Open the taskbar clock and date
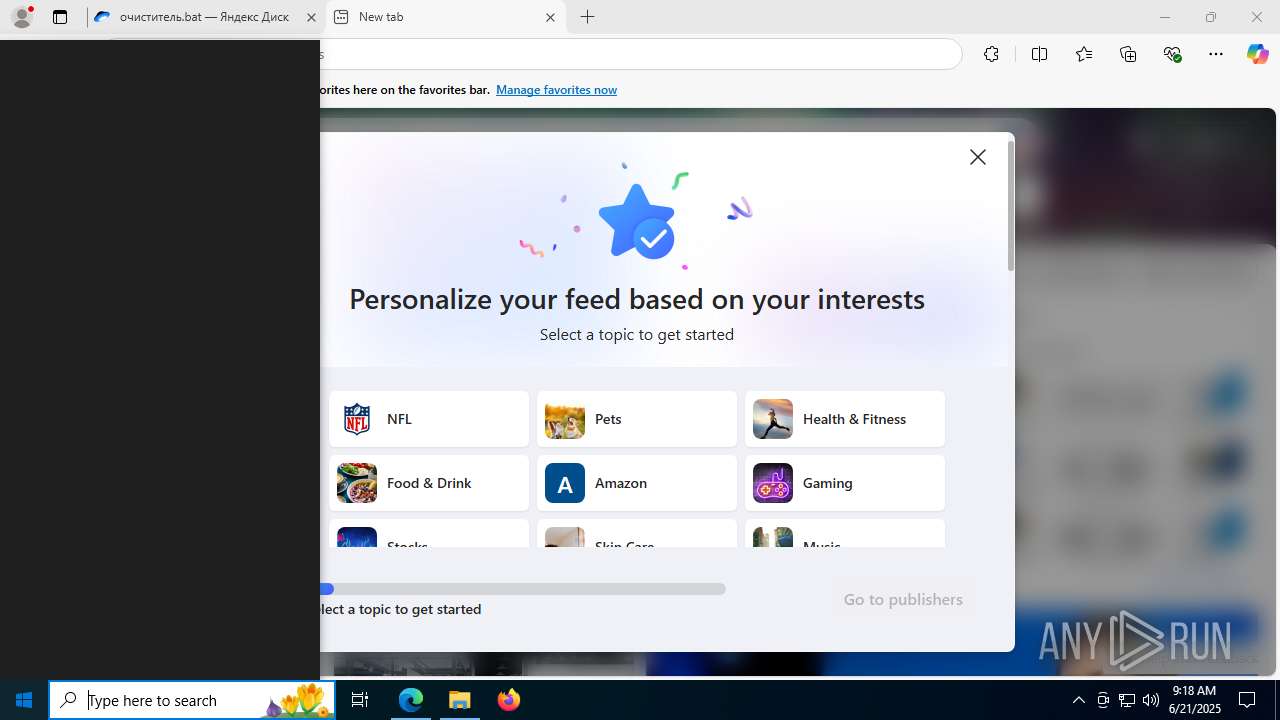Image resolution: width=1280 pixels, height=720 pixels. click(x=1196, y=700)
